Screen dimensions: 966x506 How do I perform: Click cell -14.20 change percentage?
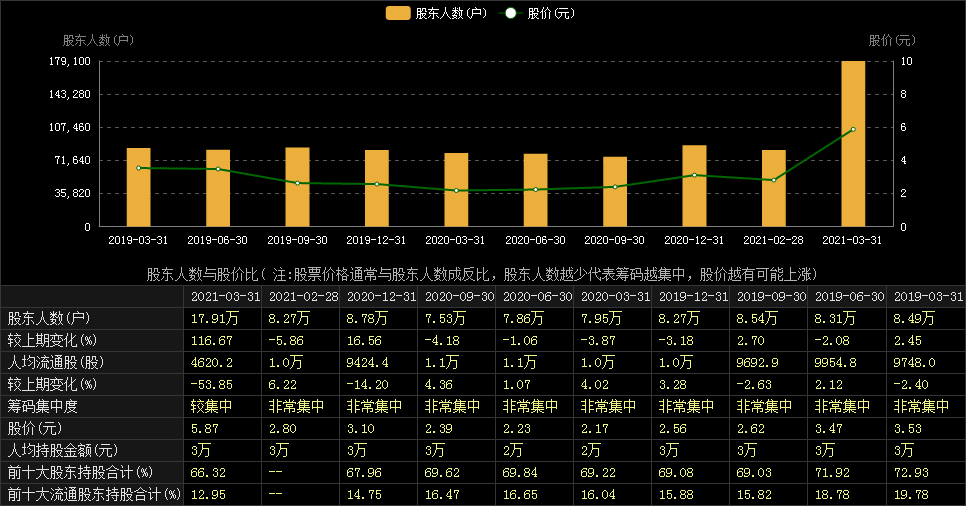click(x=368, y=385)
